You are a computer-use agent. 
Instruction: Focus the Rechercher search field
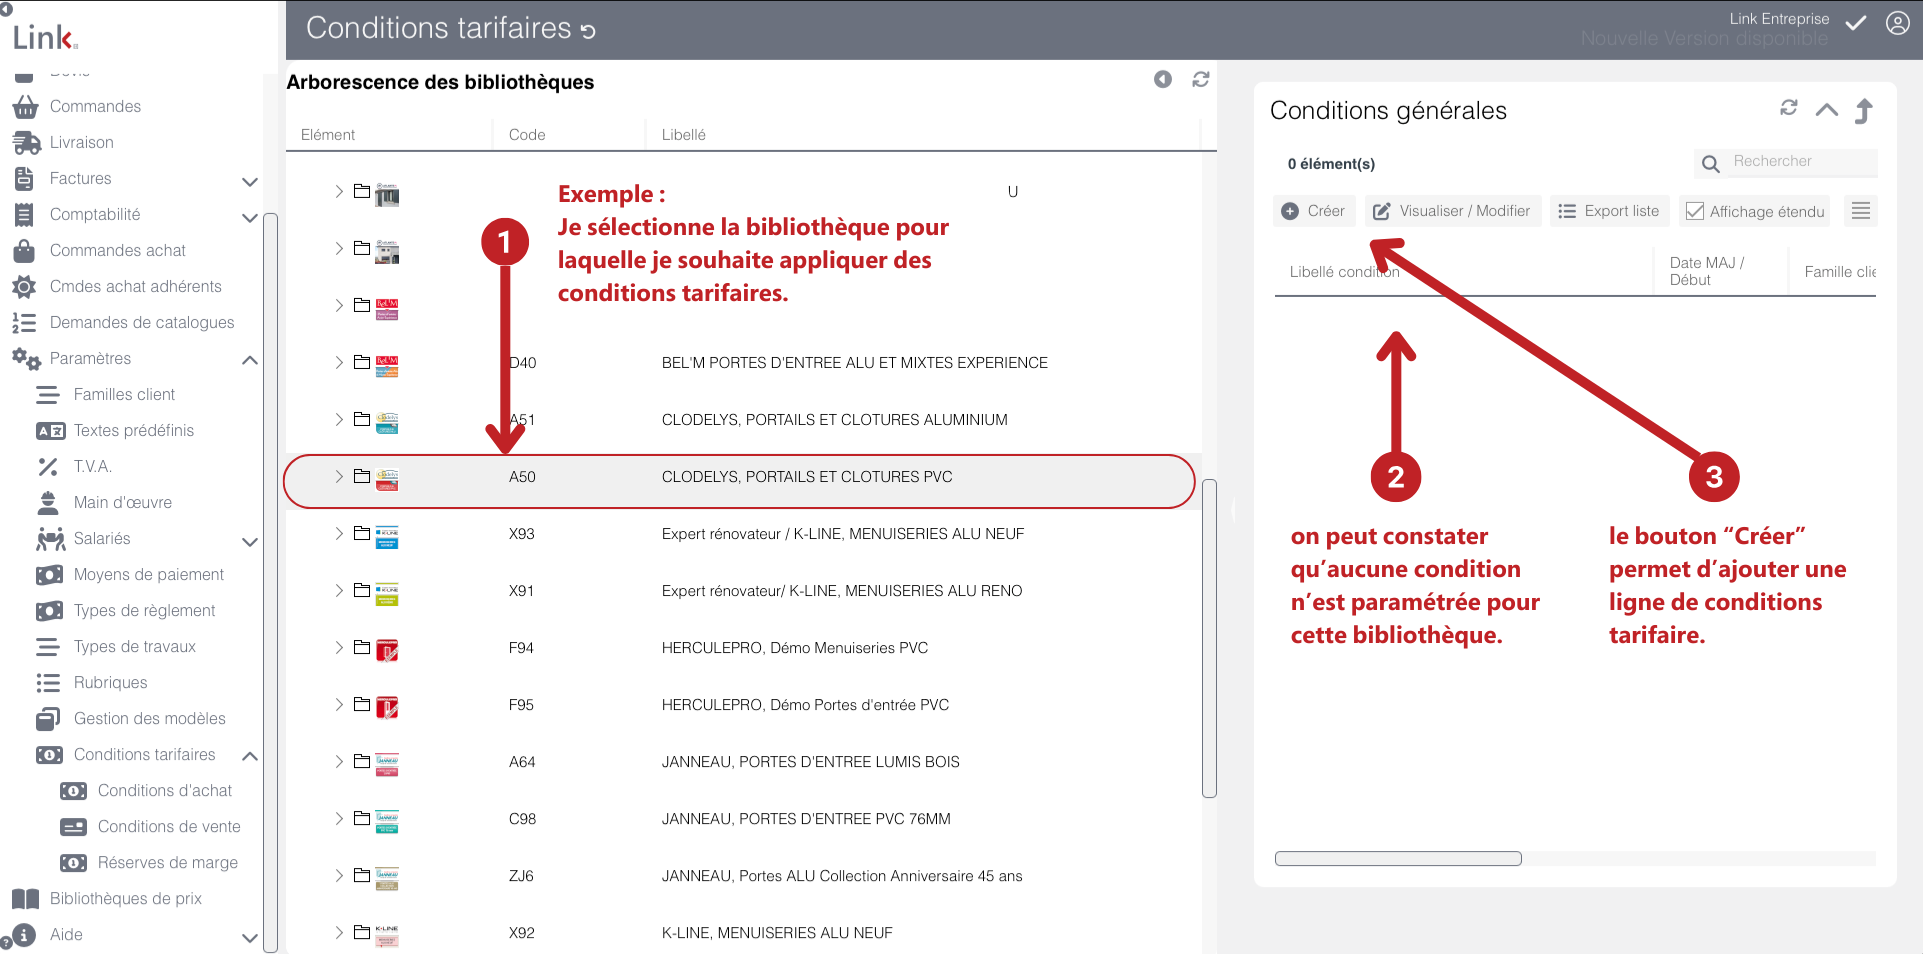[1803, 162]
